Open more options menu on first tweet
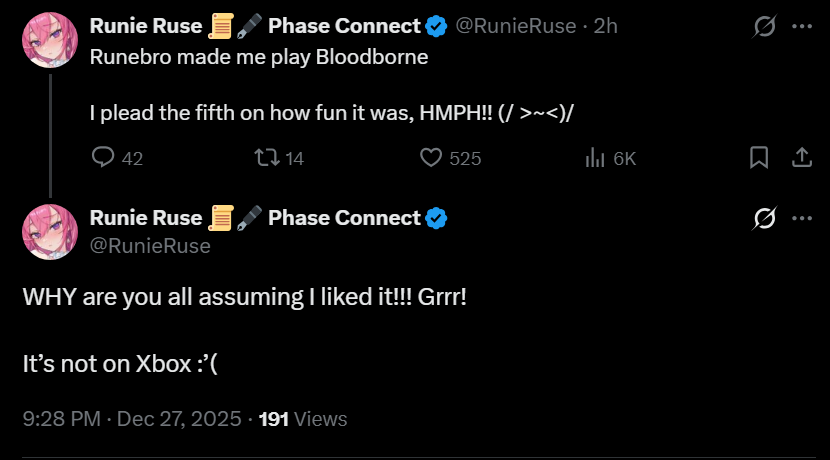 [x=801, y=27]
